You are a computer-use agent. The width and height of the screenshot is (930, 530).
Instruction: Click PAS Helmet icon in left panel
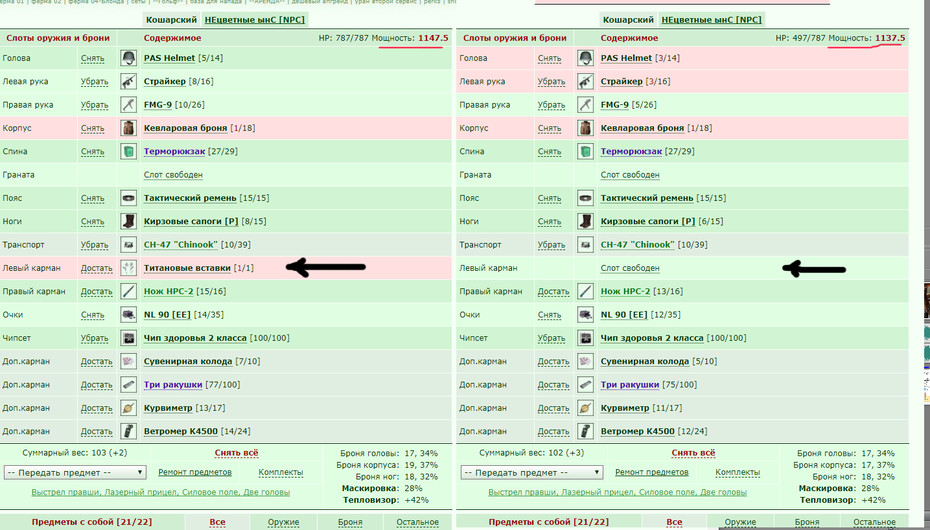129,58
